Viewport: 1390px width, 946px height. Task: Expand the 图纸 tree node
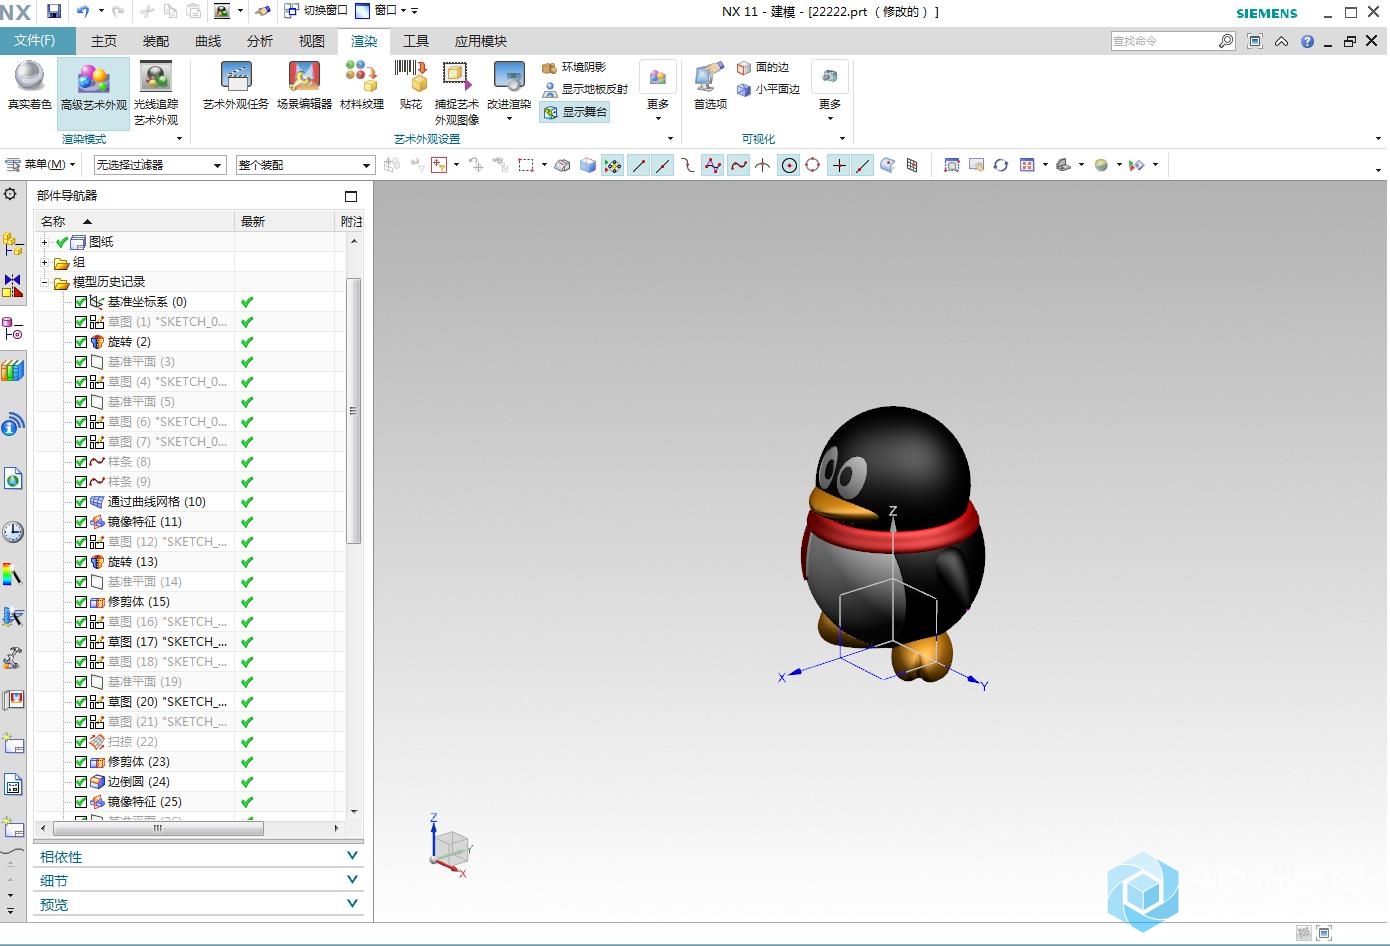tap(44, 242)
